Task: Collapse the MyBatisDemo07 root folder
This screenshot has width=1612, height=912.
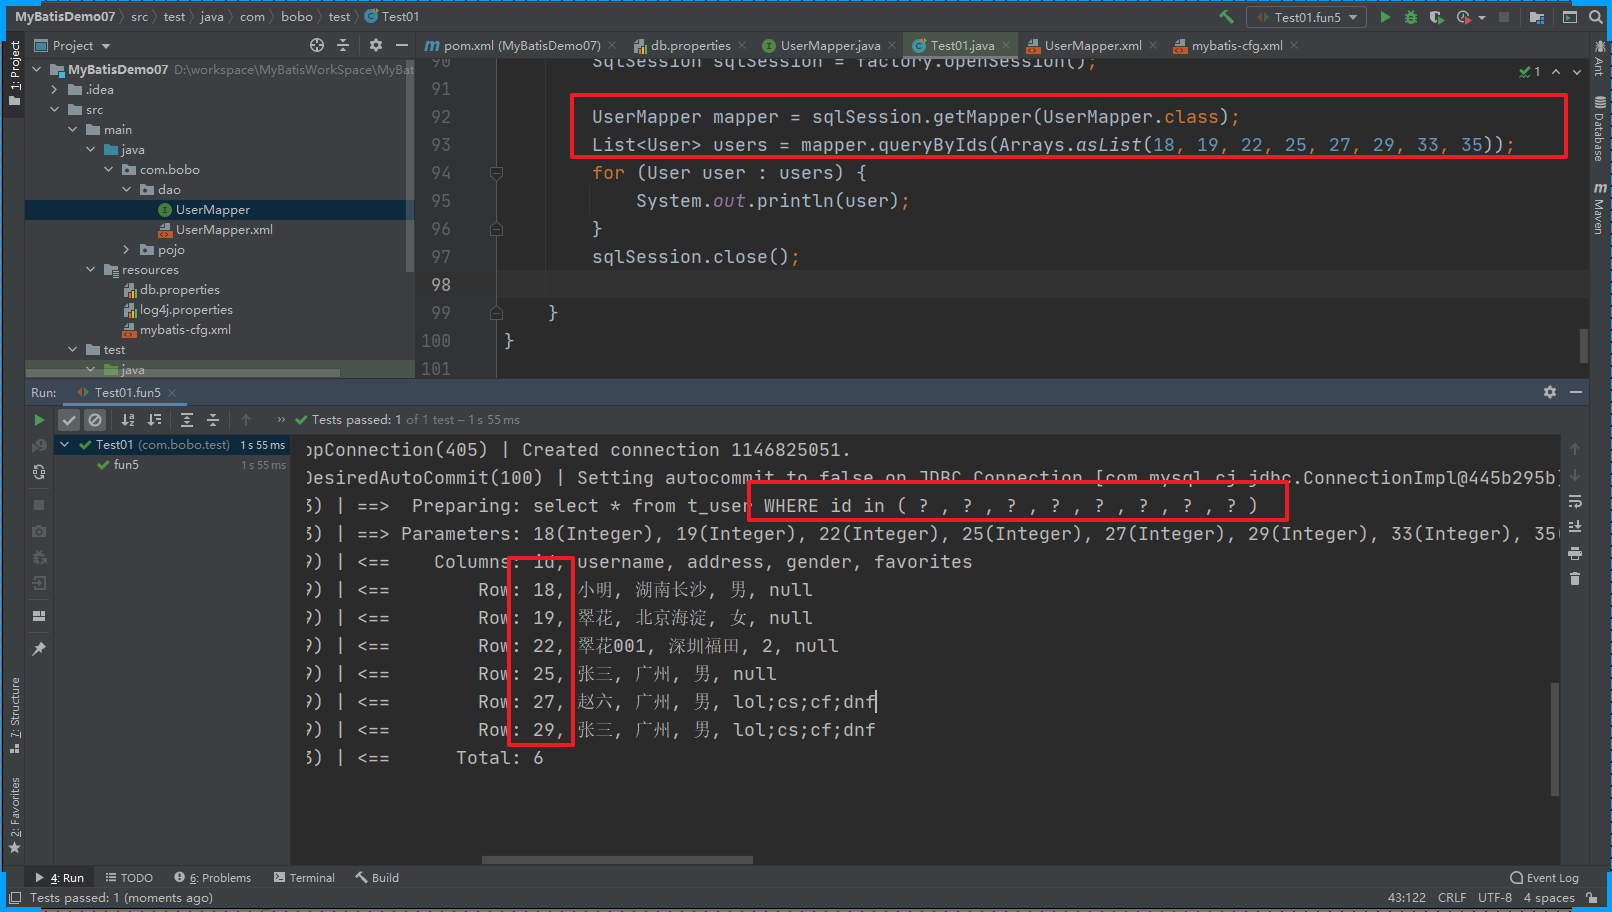Action: [x=38, y=70]
